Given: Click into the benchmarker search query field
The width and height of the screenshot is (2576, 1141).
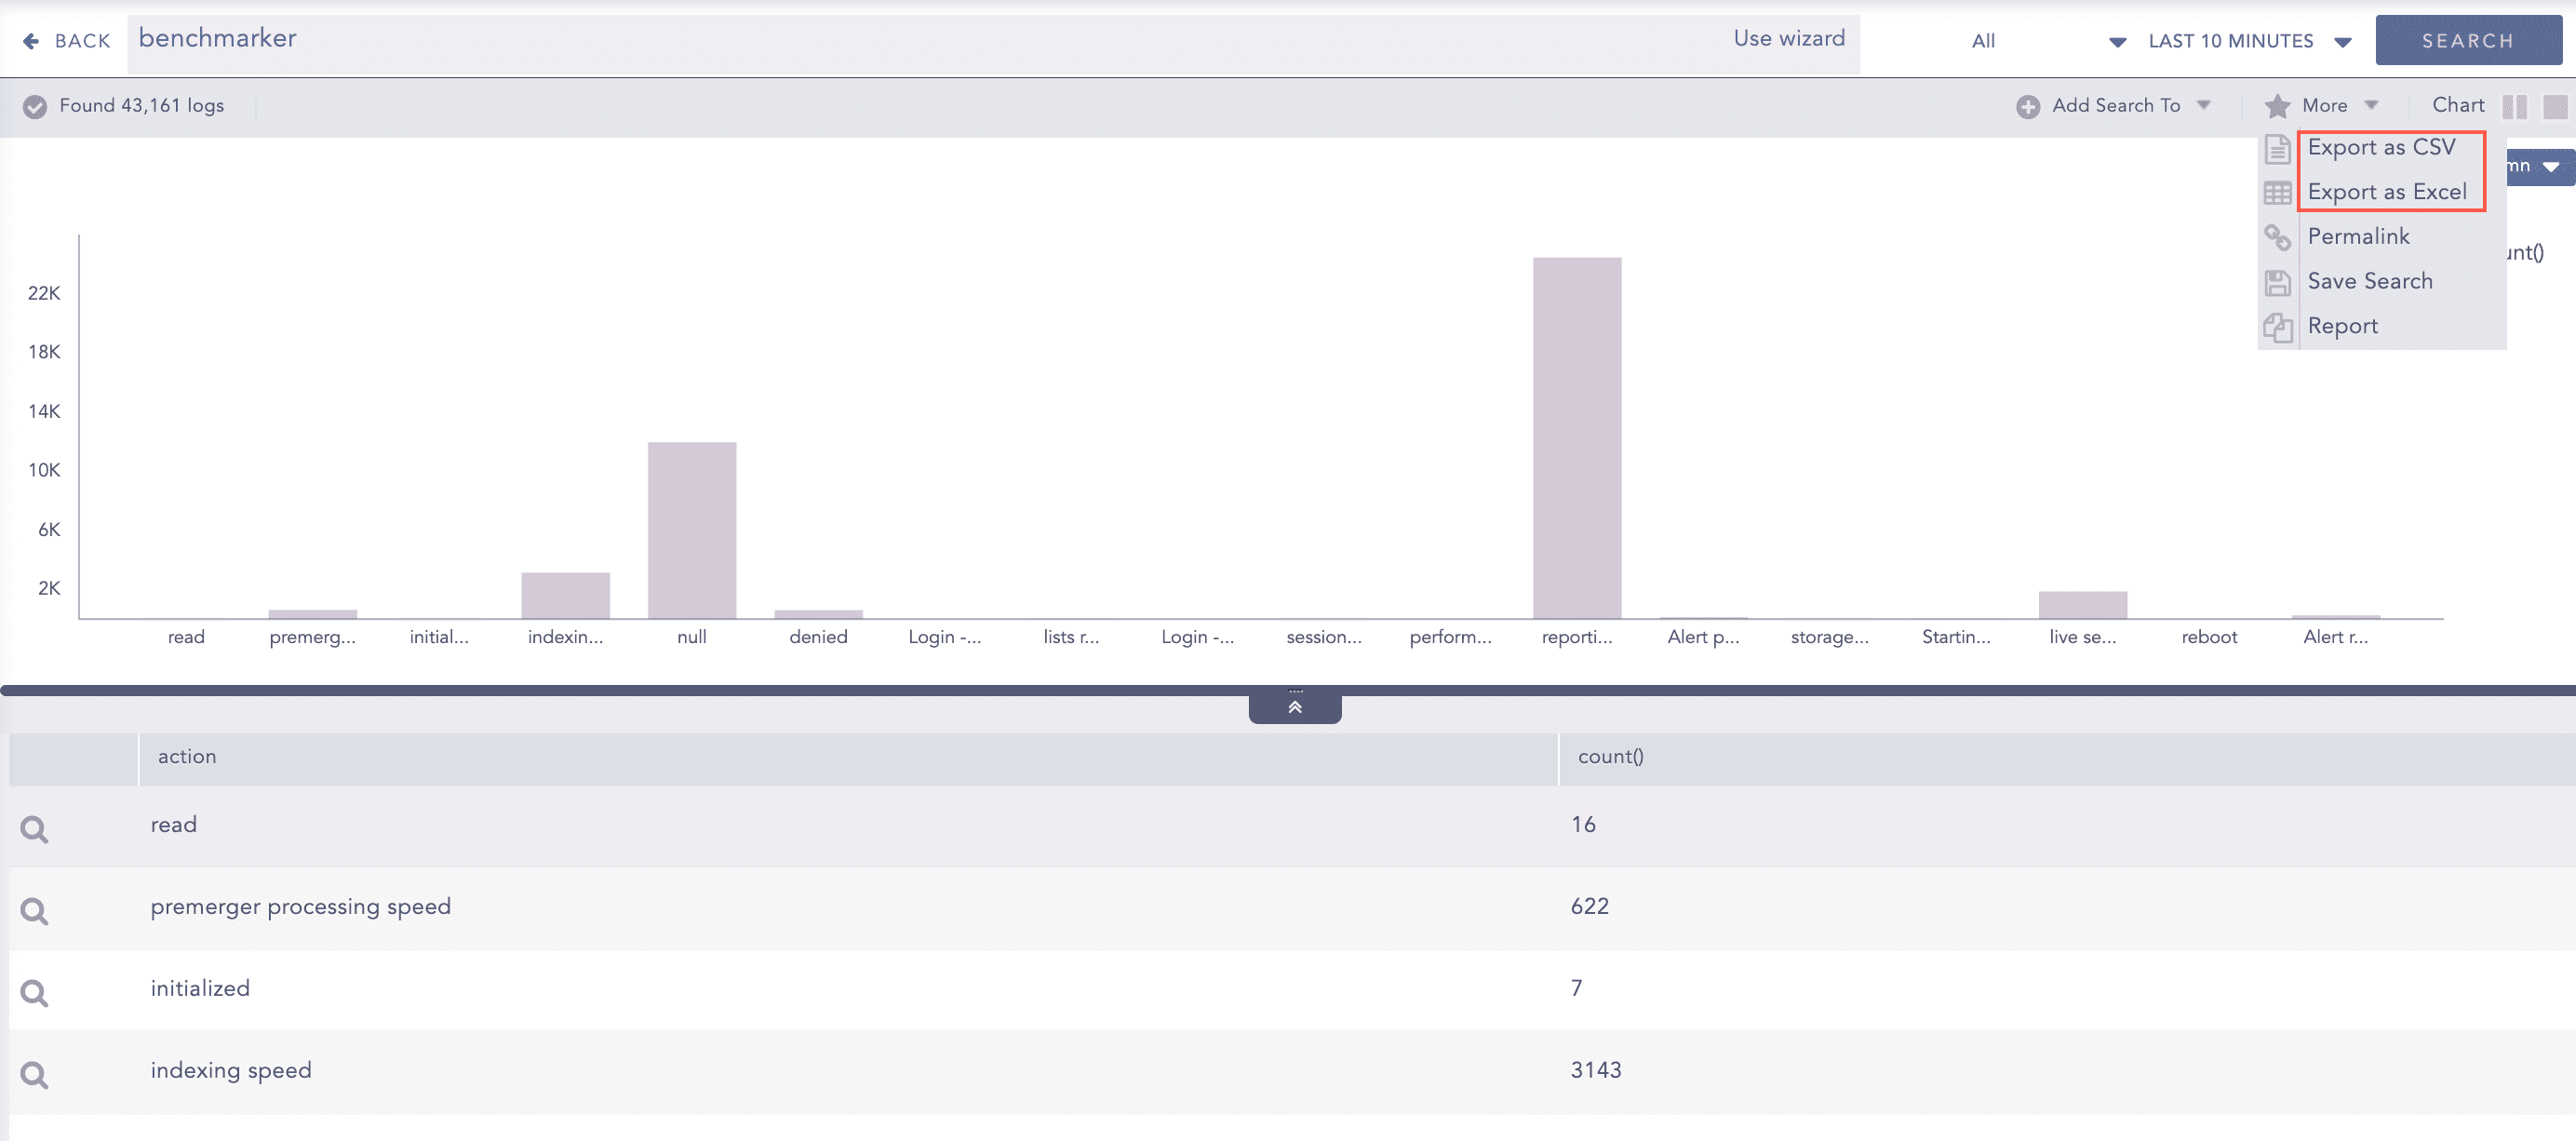Looking at the screenshot, I should 900,40.
